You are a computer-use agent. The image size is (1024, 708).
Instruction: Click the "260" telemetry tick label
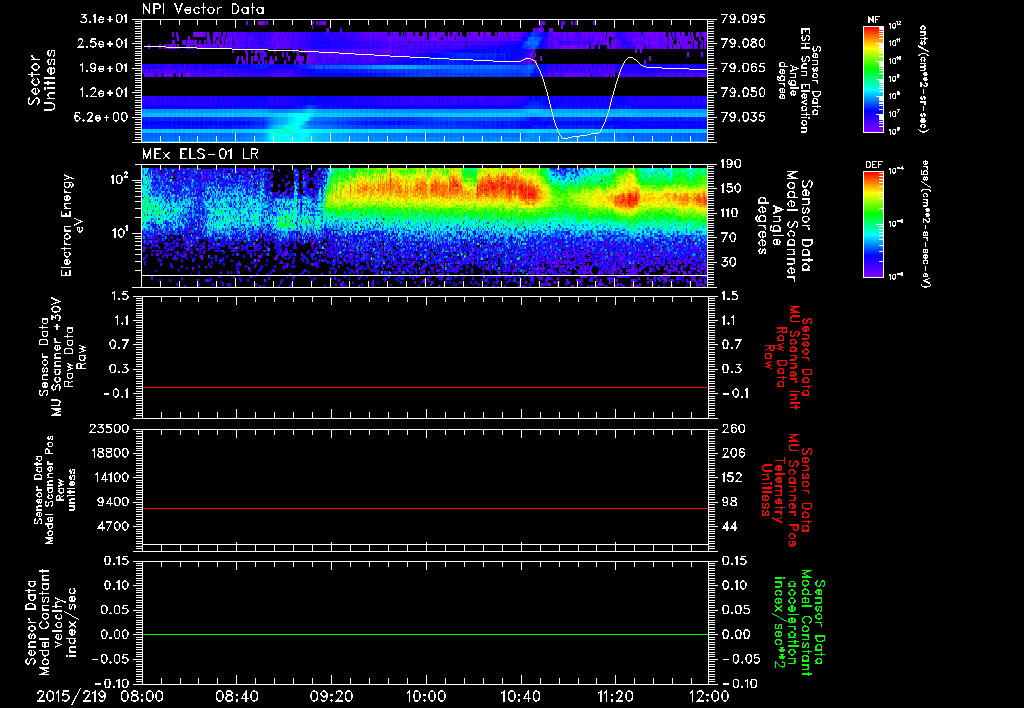733,429
